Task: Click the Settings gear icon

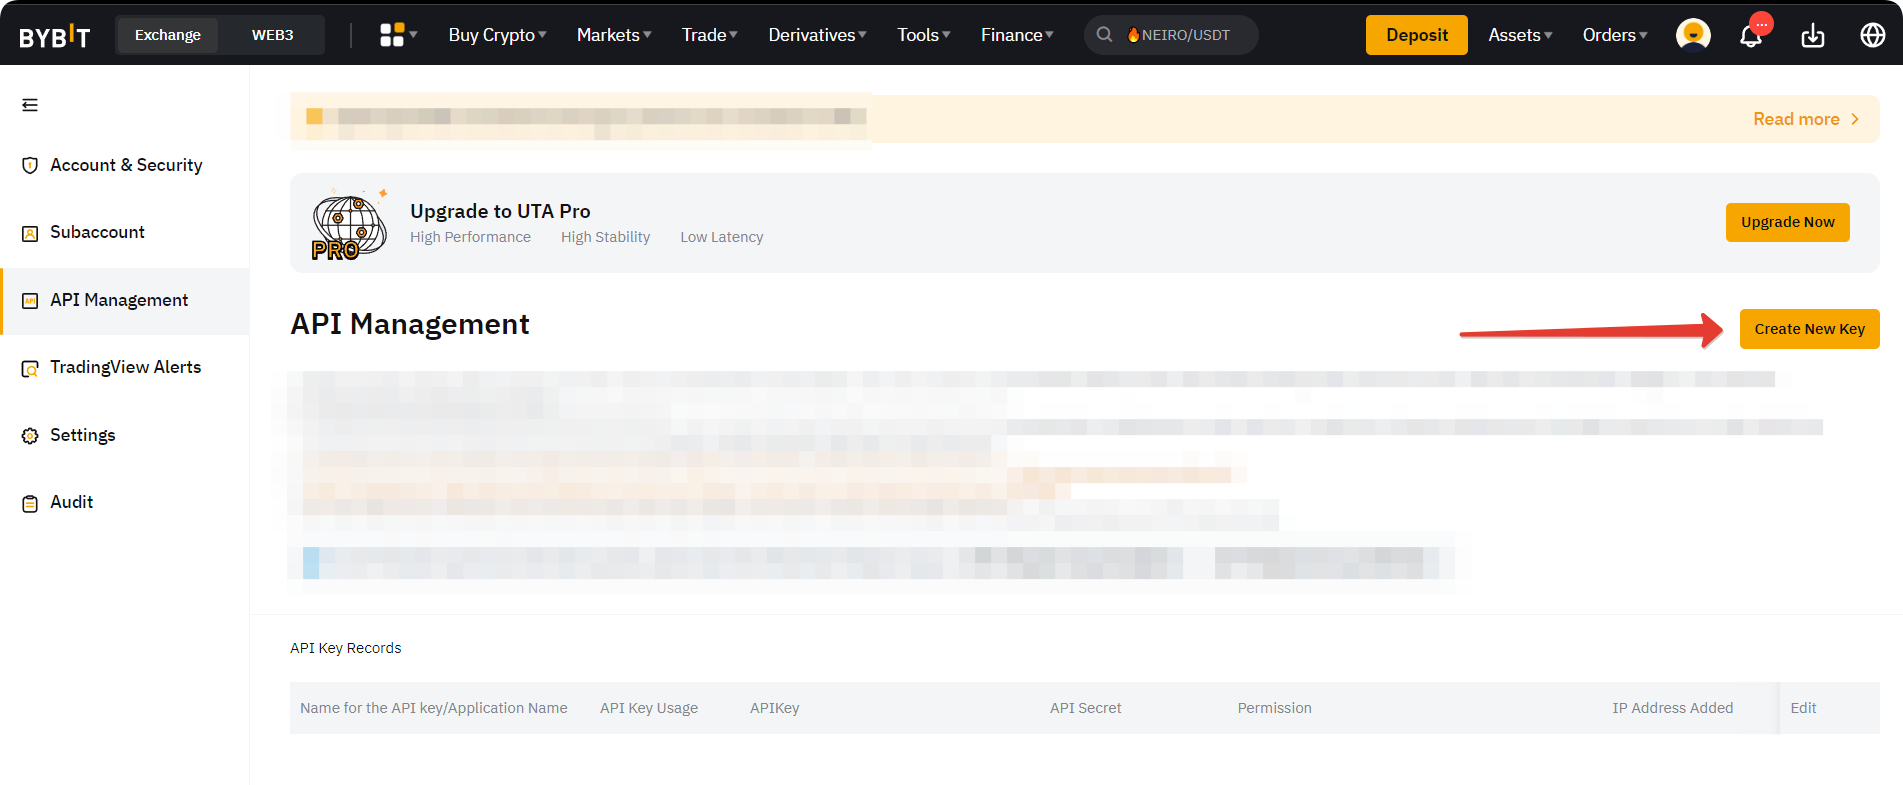Action: point(30,436)
